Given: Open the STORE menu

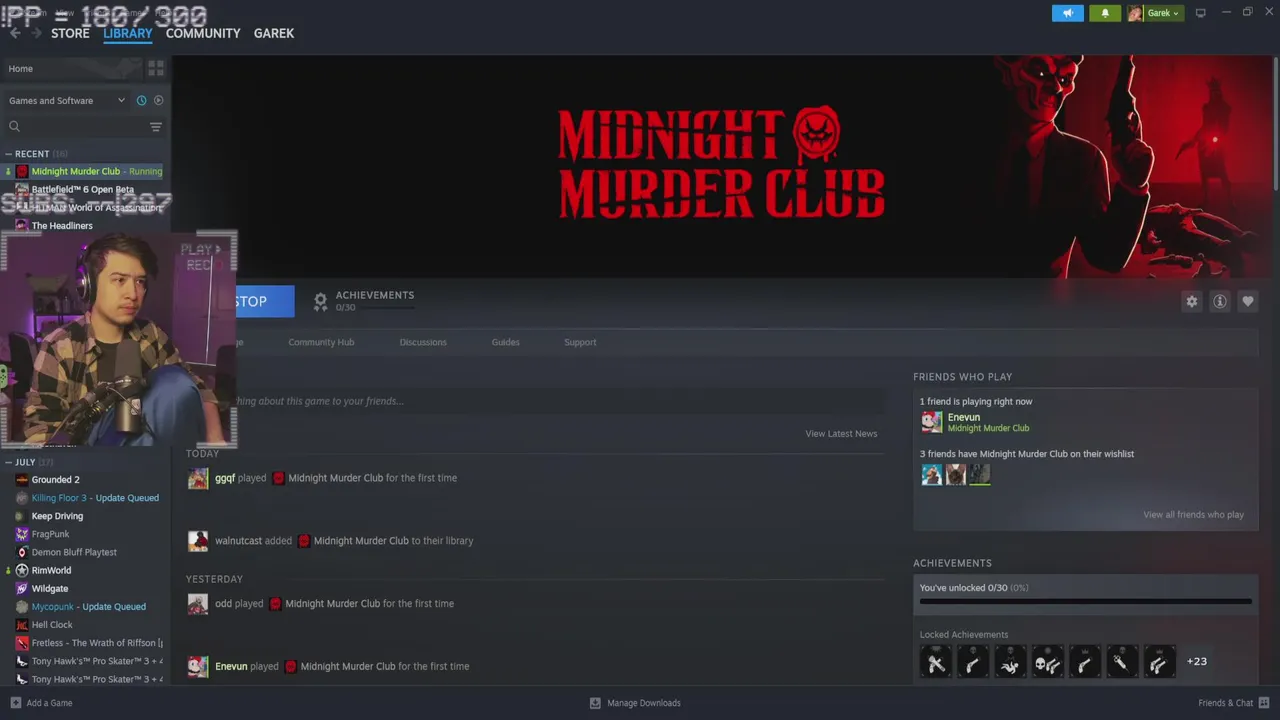Looking at the screenshot, I should [70, 33].
